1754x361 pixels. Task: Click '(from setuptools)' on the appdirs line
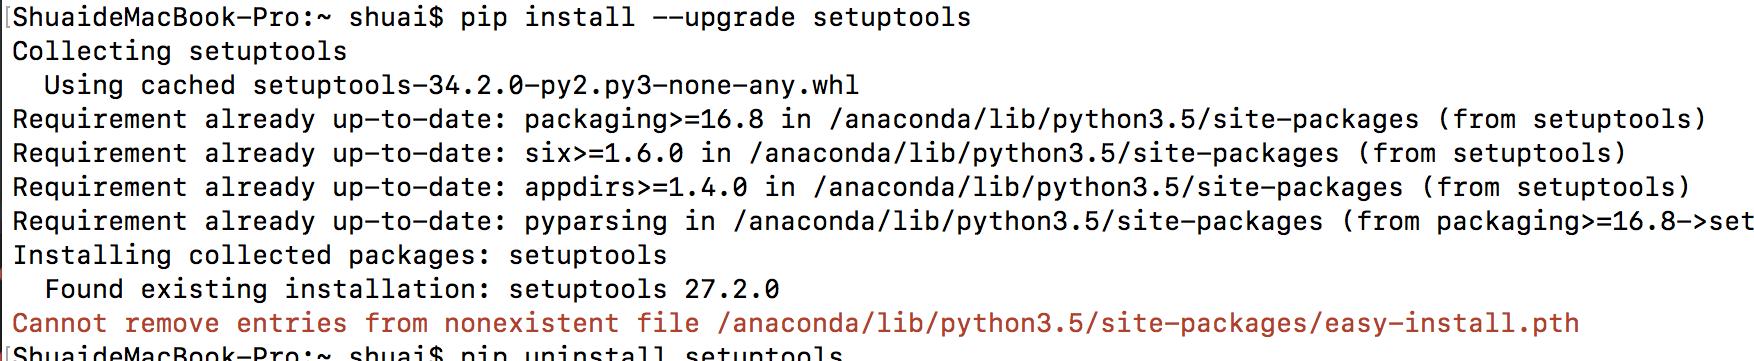tap(1556, 188)
